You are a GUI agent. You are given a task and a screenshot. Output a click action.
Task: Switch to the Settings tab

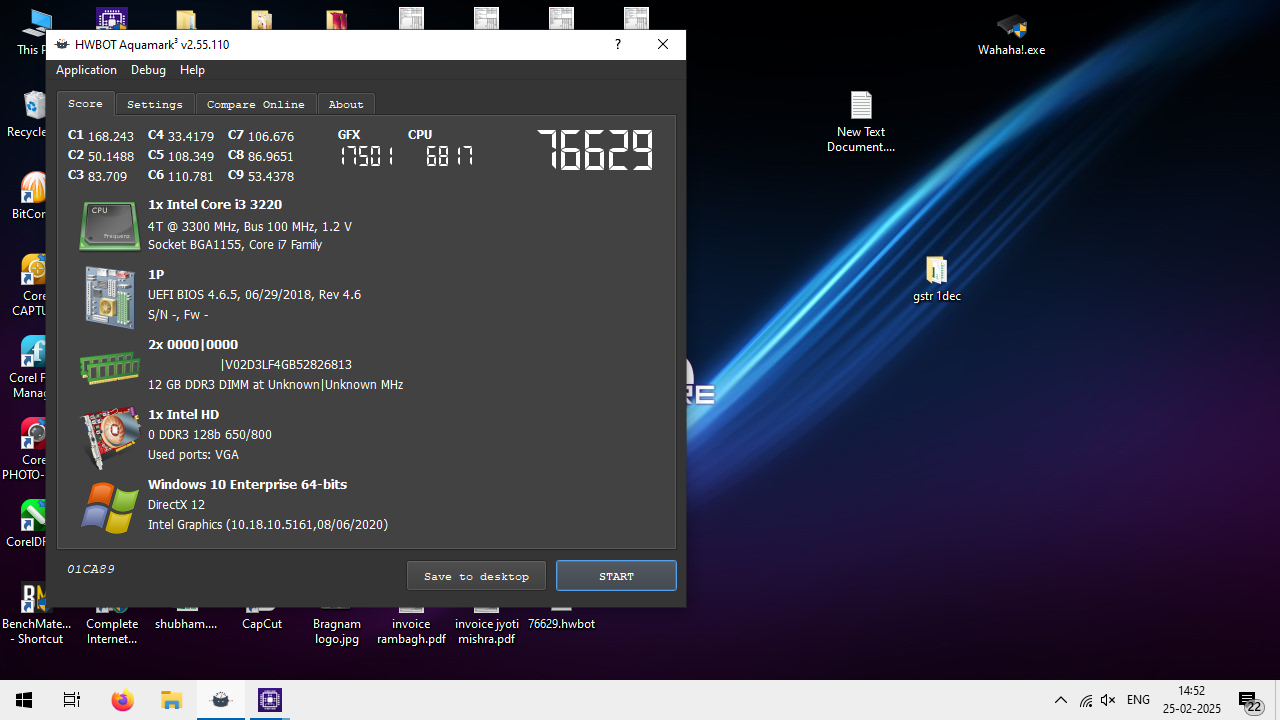tap(155, 104)
